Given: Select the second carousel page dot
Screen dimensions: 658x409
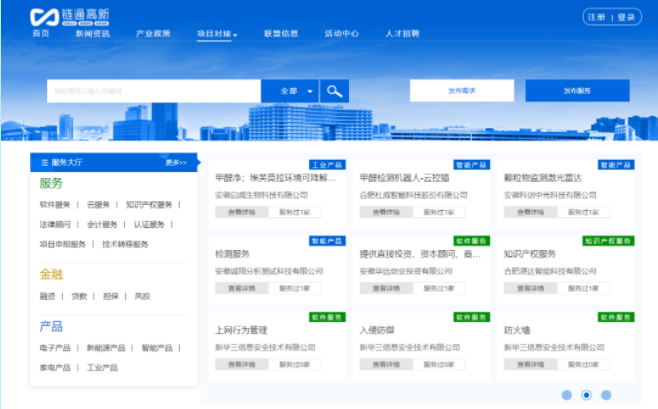Looking at the screenshot, I should point(586,395).
